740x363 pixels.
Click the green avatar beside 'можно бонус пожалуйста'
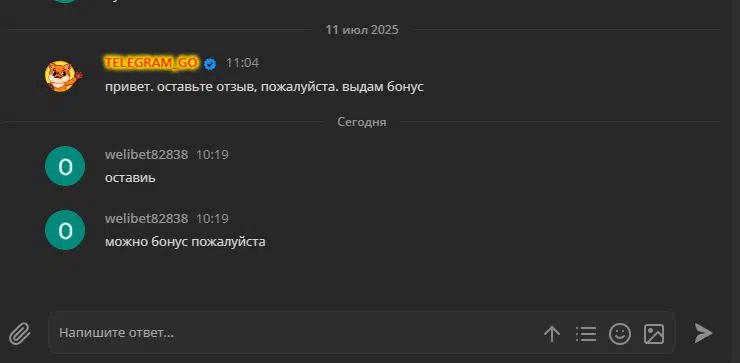coord(65,230)
